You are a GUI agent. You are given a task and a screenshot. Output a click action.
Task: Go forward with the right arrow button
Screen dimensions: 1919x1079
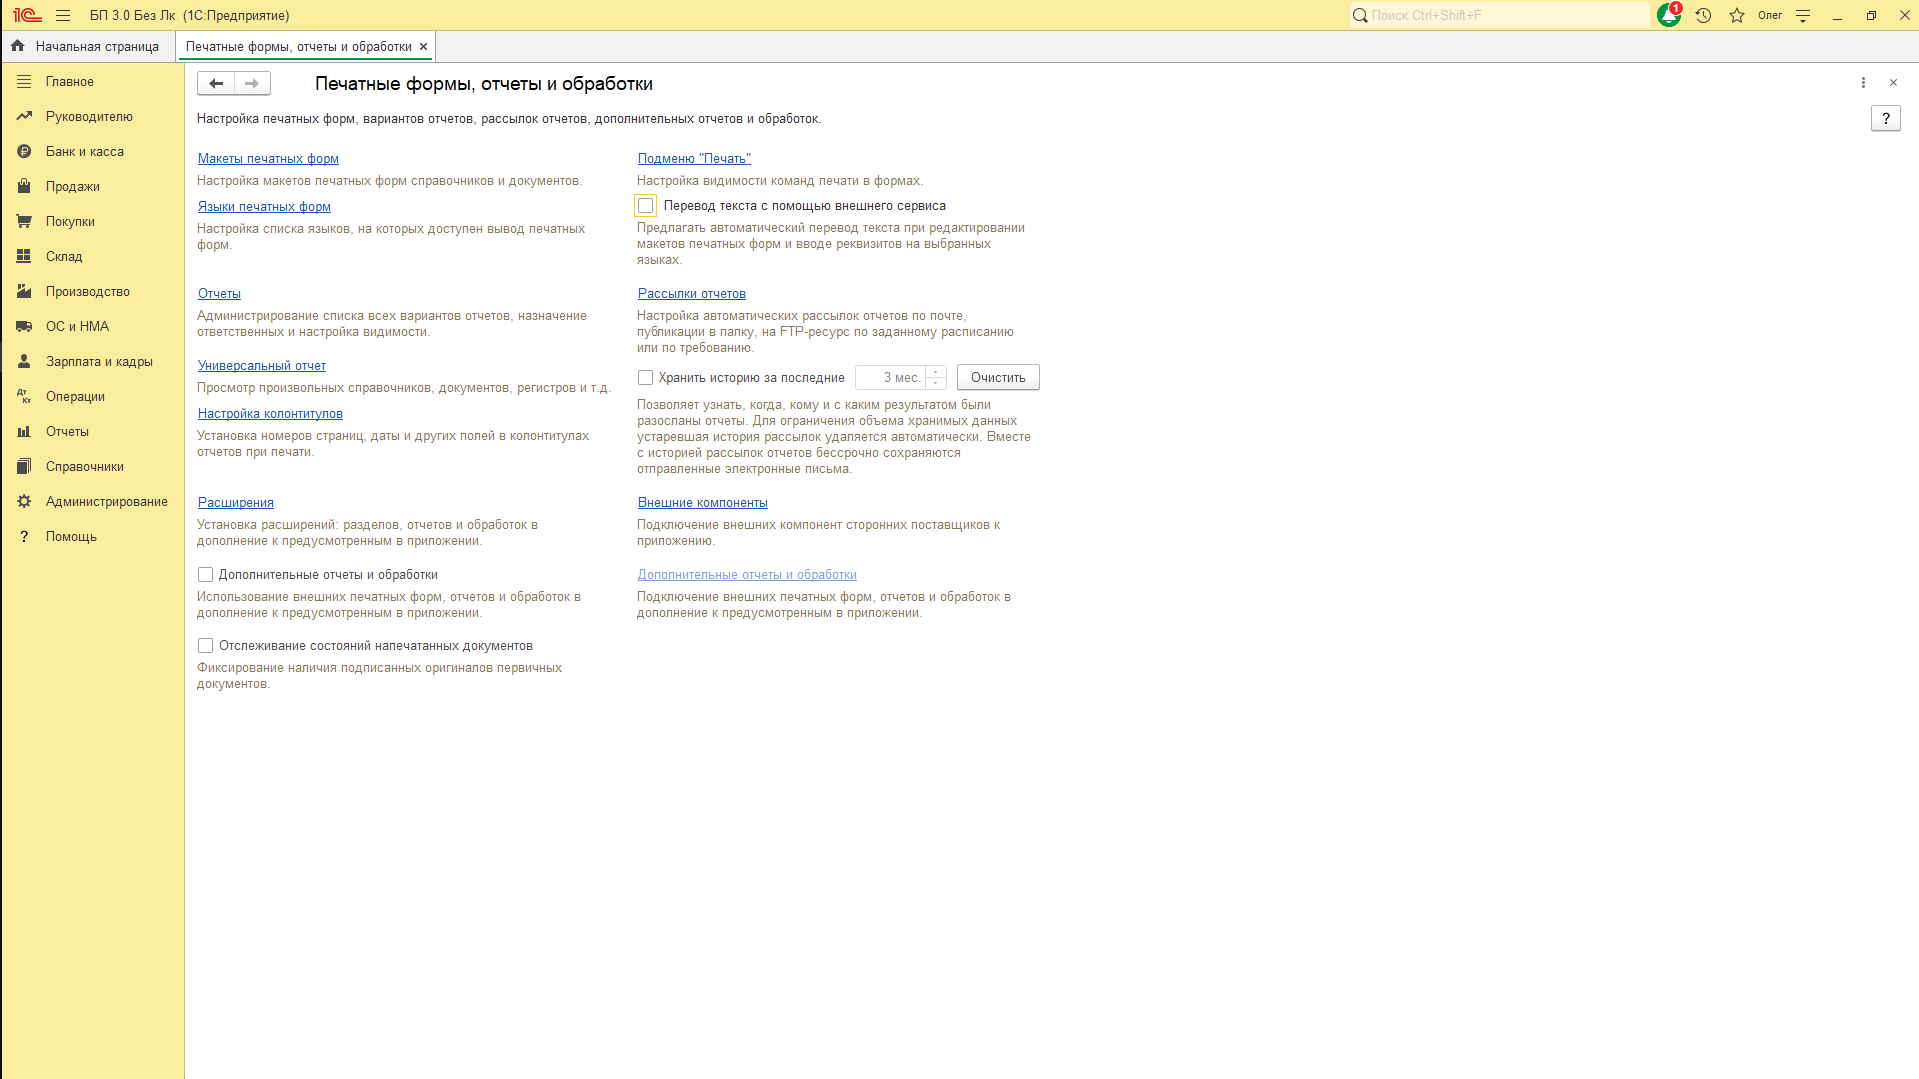[252, 83]
